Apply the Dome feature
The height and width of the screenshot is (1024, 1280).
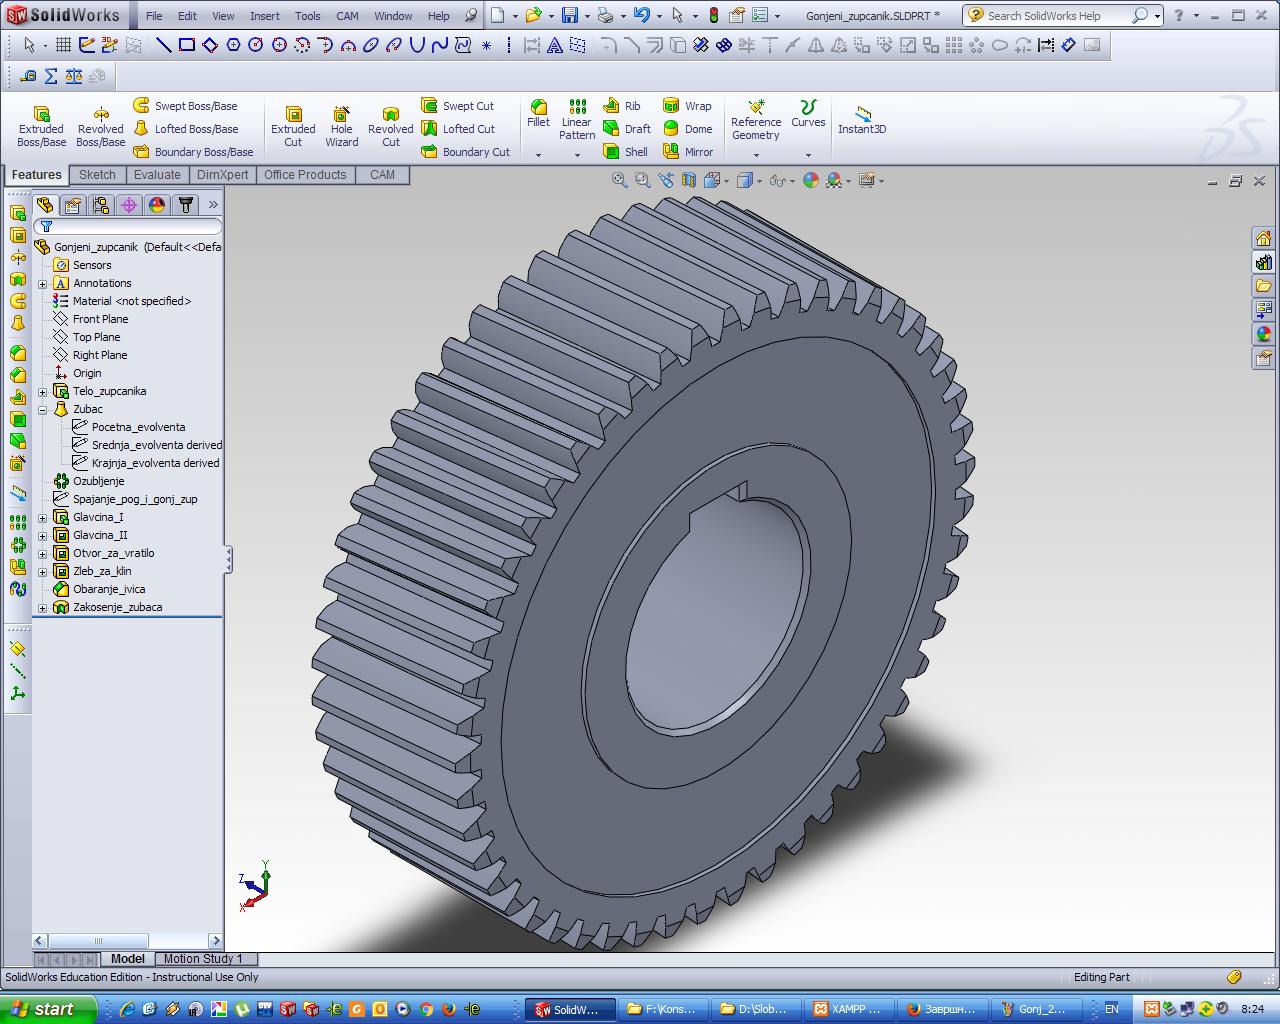[688, 129]
